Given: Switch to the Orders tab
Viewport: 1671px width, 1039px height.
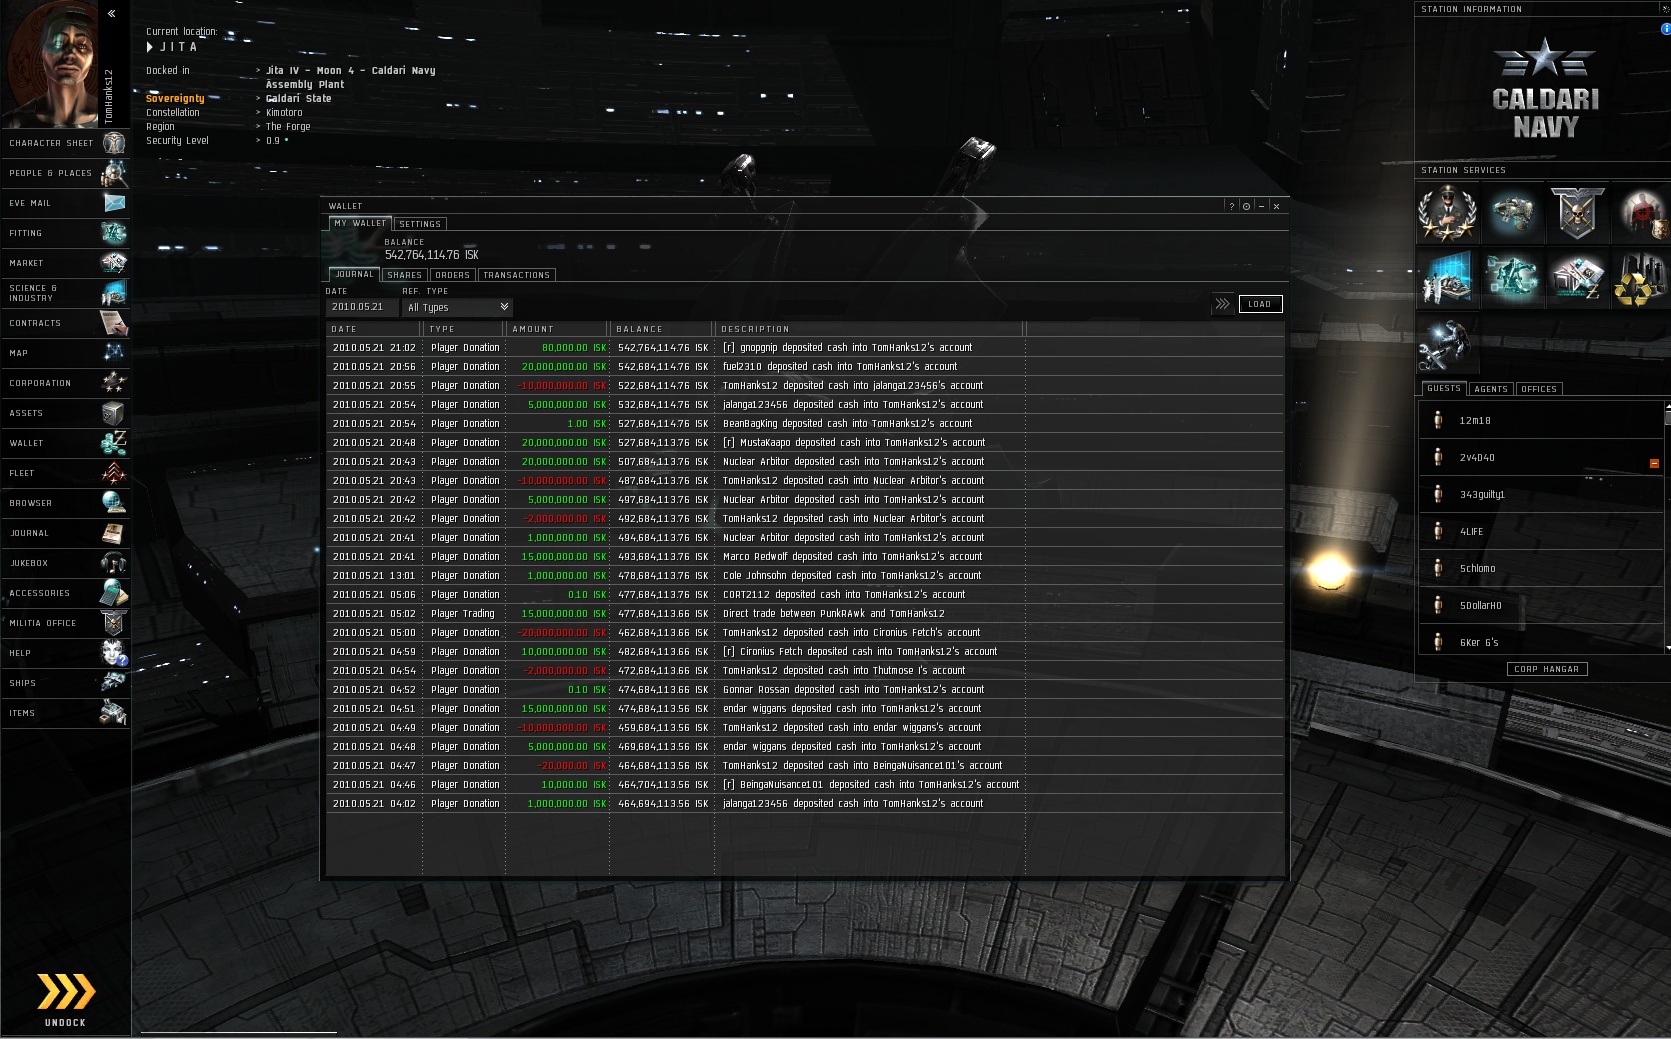Looking at the screenshot, I should coord(452,275).
